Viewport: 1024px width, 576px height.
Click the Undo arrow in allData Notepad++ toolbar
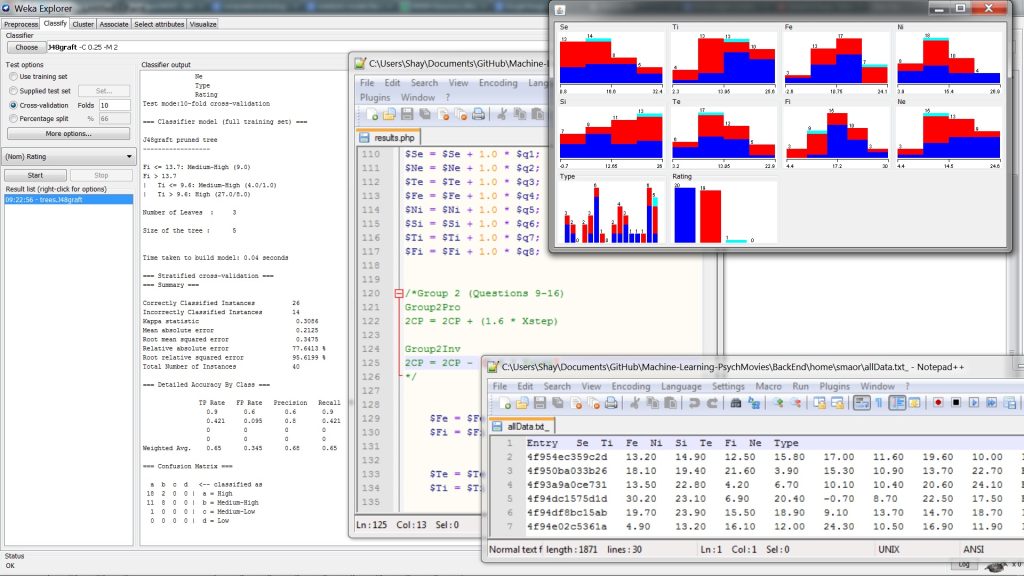point(692,403)
